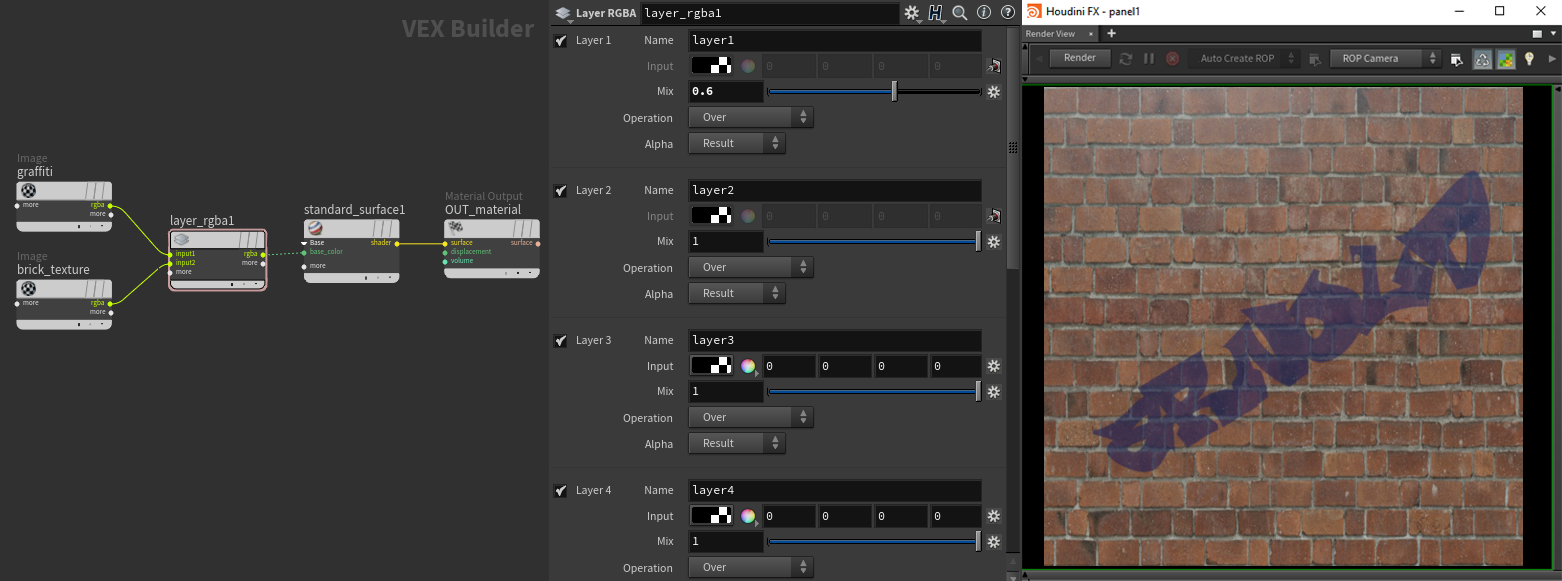The width and height of the screenshot is (1562, 581).
Task: Click the magnifier search parameters icon
Action: (x=960, y=13)
